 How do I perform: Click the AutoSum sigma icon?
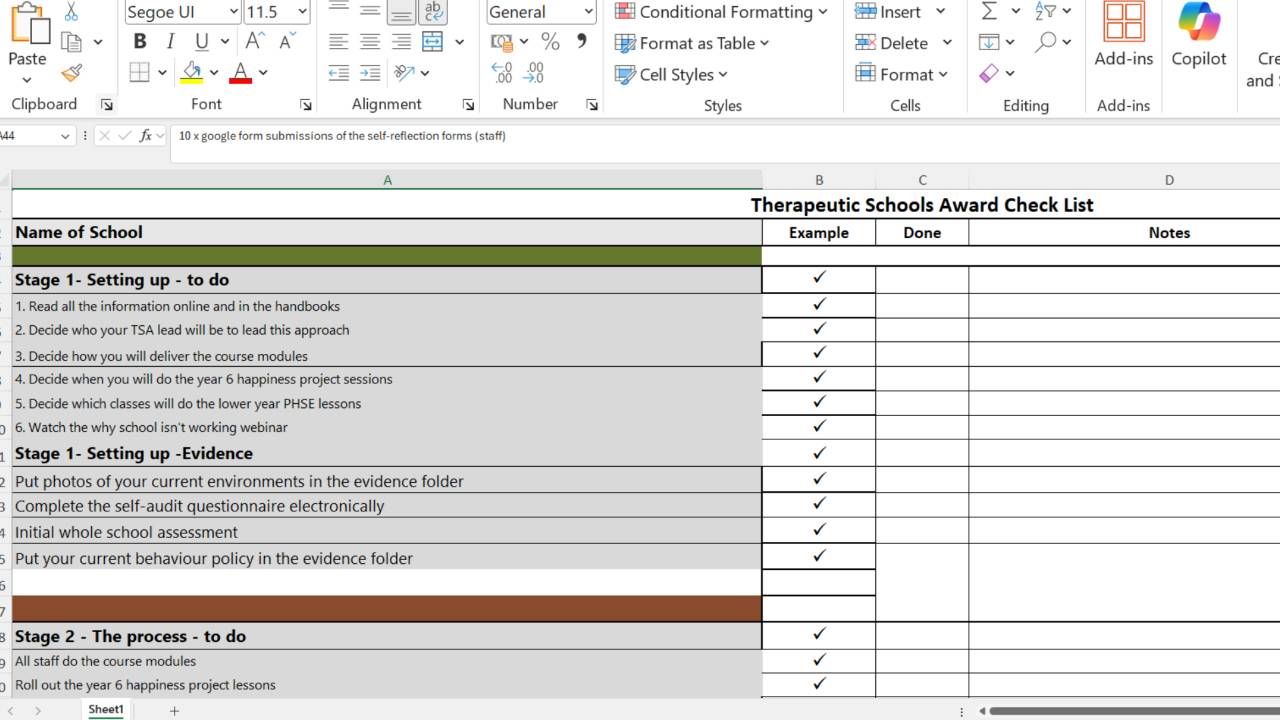[x=989, y=12]
